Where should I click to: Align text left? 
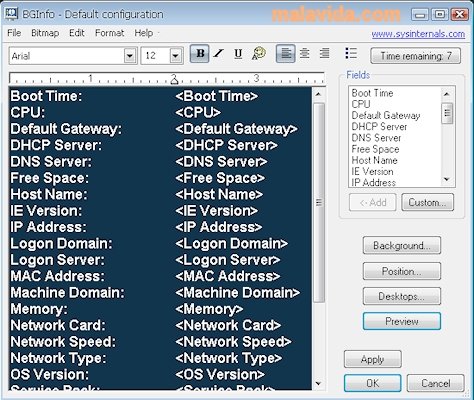tap(286, 54)
